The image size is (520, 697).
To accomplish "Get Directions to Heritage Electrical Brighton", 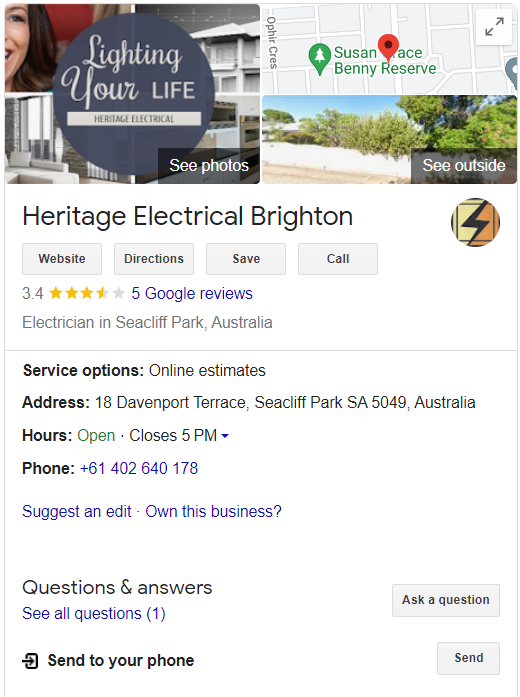I will point(154,259).
